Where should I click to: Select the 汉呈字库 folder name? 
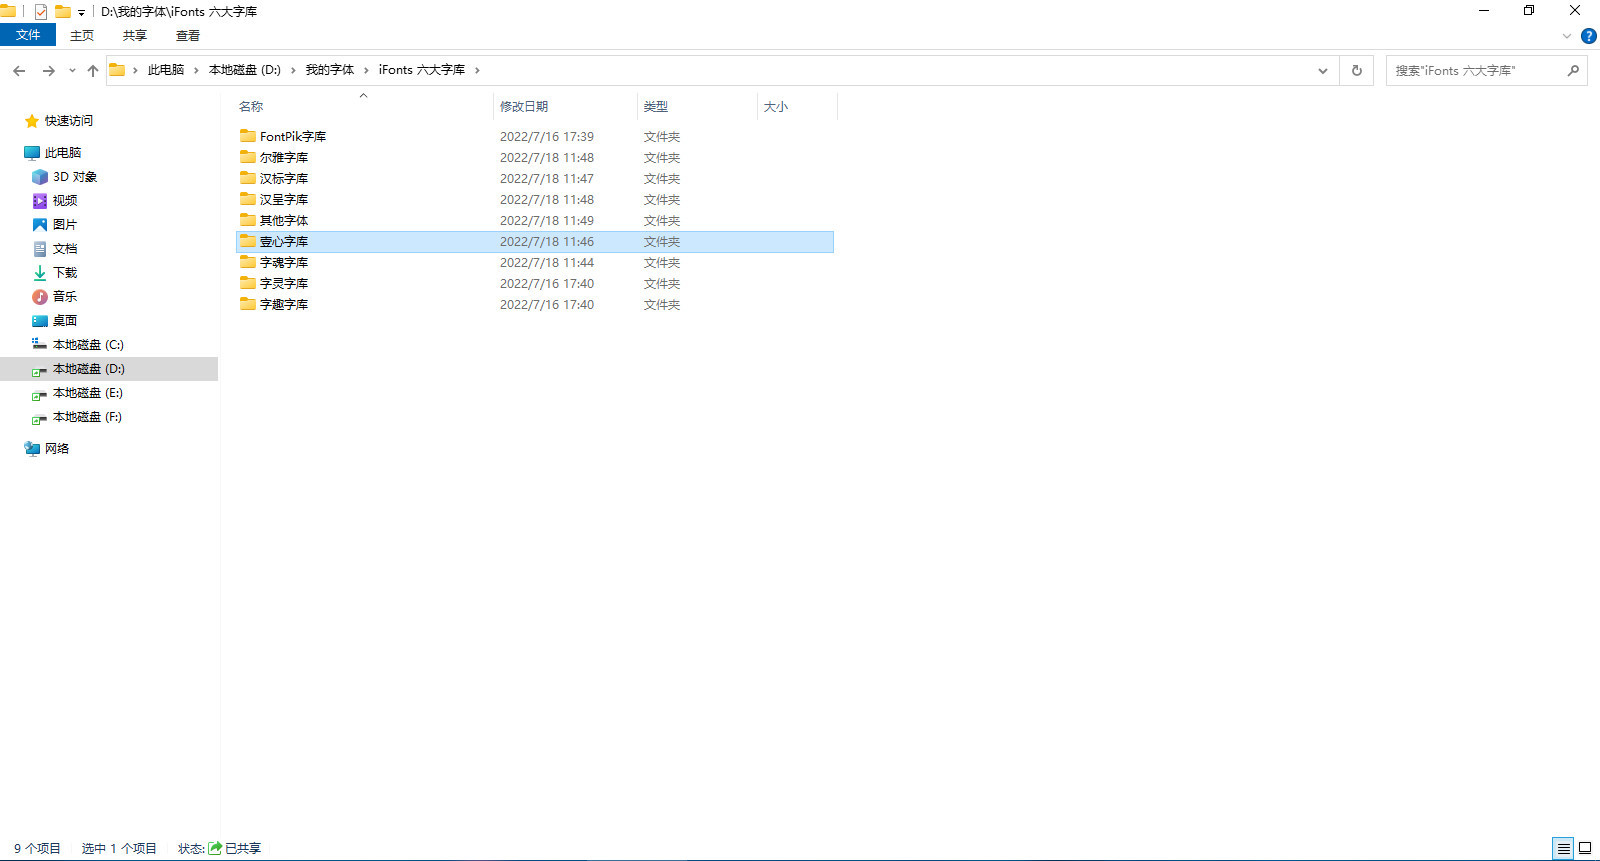[x=284, y=200]
